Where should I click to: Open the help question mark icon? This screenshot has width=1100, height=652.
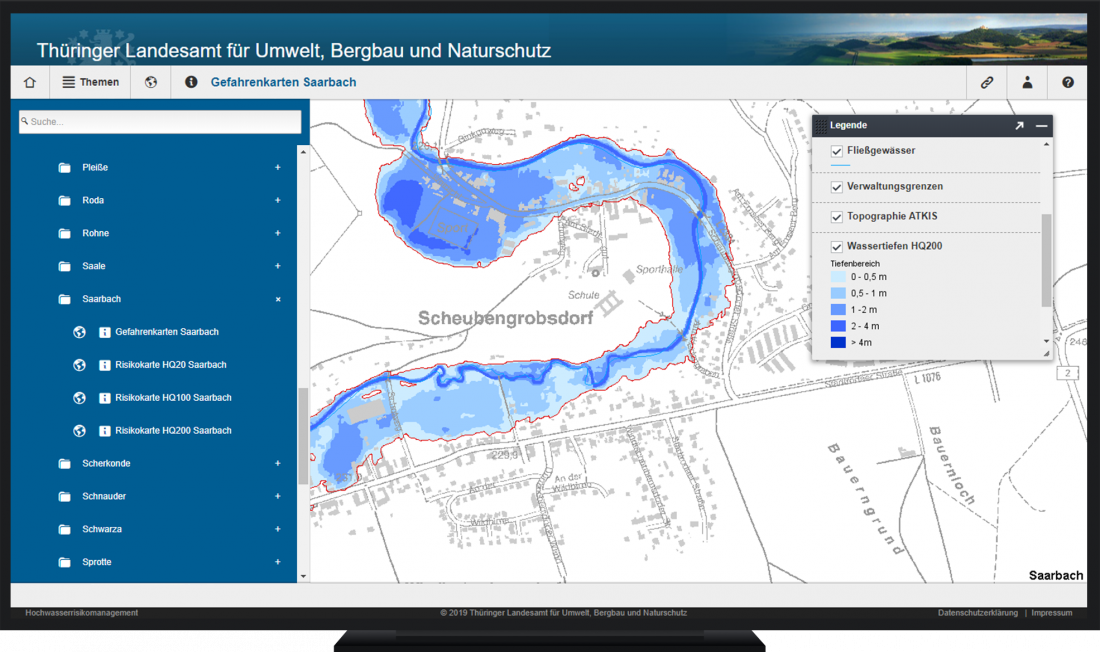(1068, 83)
